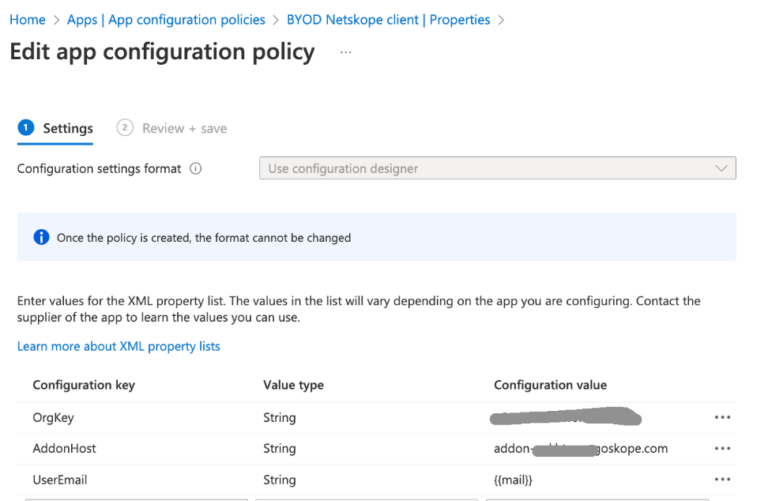
Task: Select the OrgKey configuration key cell
Action: pyautogui.click(x=54, y=418)
